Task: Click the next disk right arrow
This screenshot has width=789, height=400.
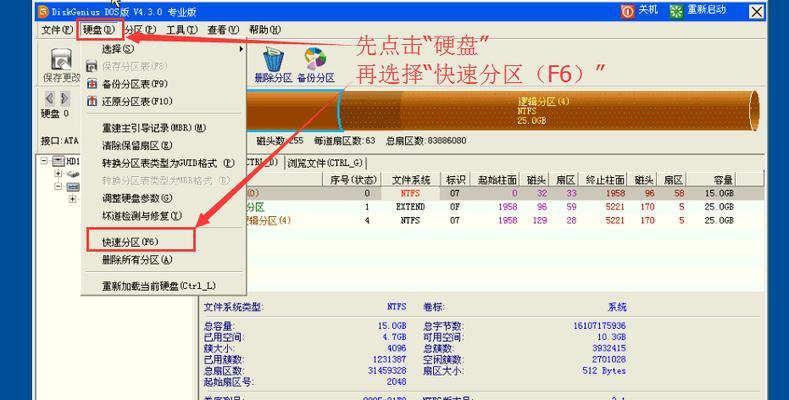Action: (64, 98)
